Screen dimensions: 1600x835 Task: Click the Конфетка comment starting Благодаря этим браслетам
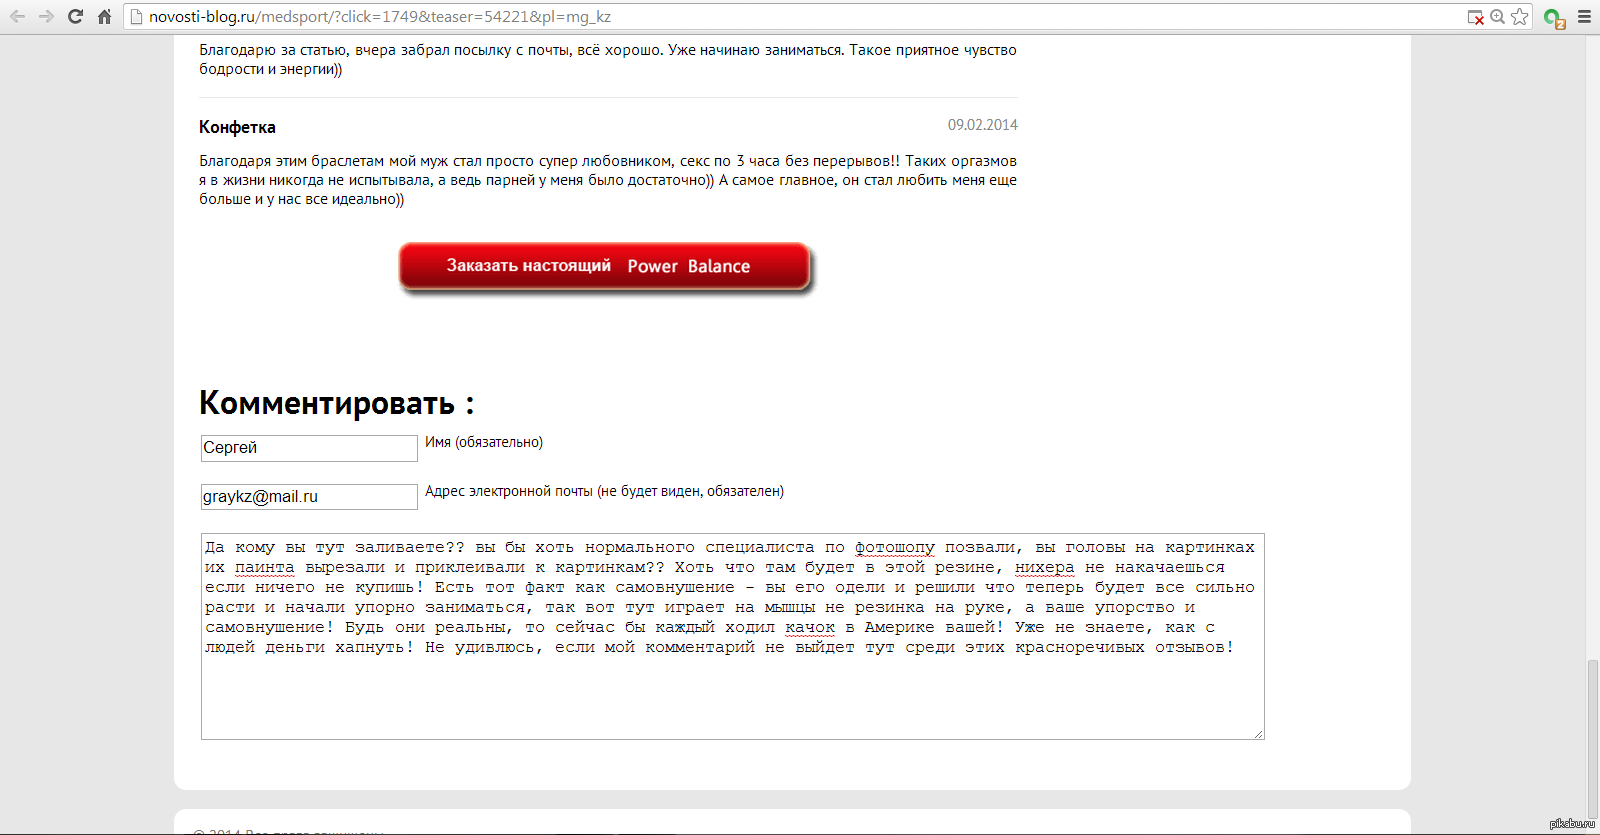tap(608, 180)
